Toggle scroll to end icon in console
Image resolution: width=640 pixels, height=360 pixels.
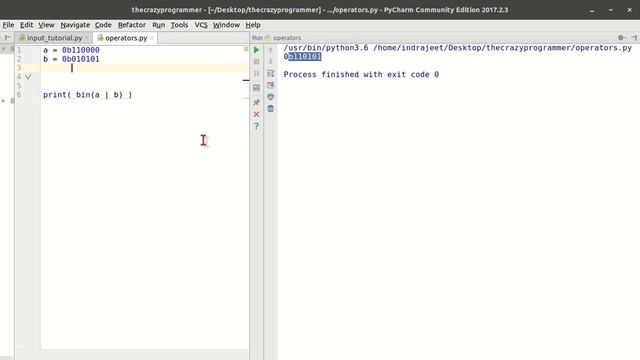270,85
